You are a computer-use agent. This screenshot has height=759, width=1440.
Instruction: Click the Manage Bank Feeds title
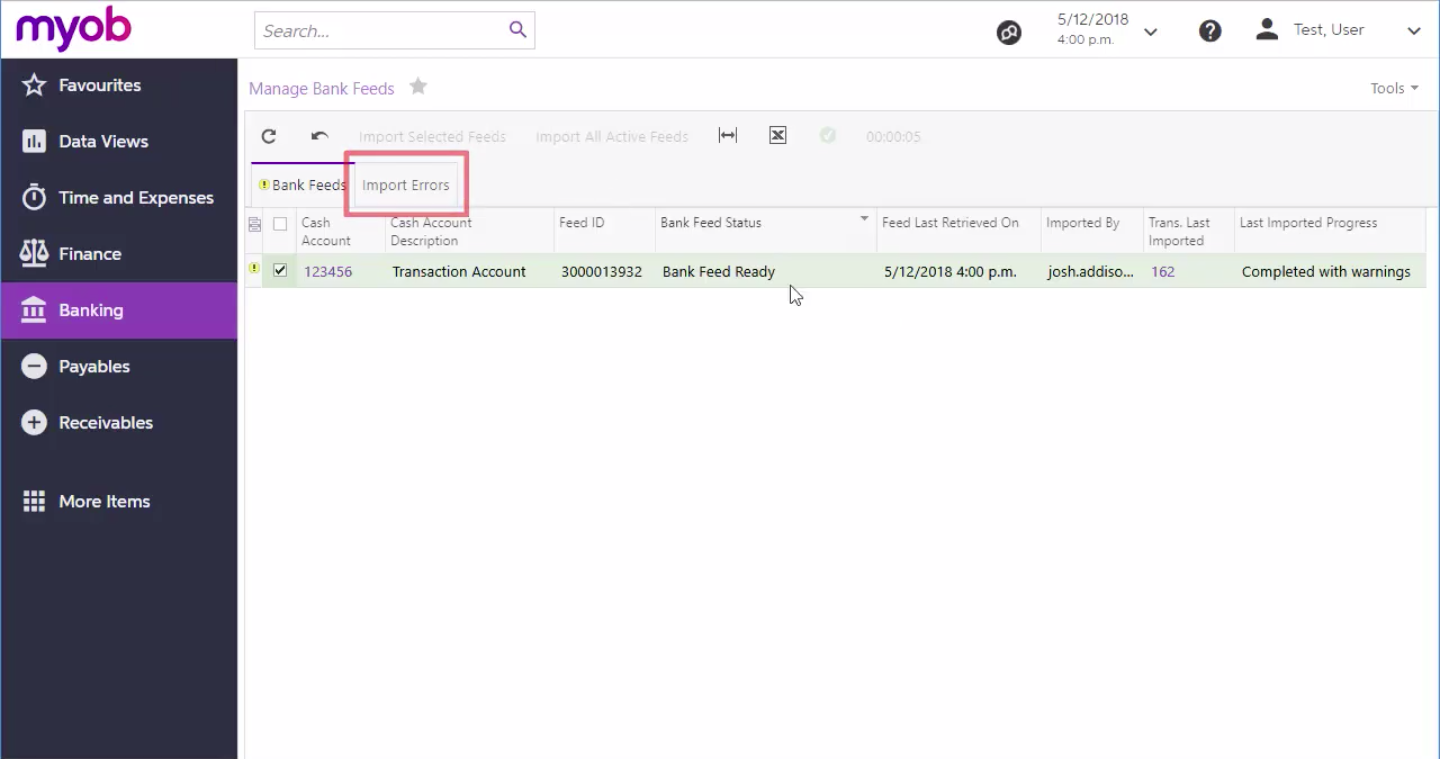(x=322, y=89)
